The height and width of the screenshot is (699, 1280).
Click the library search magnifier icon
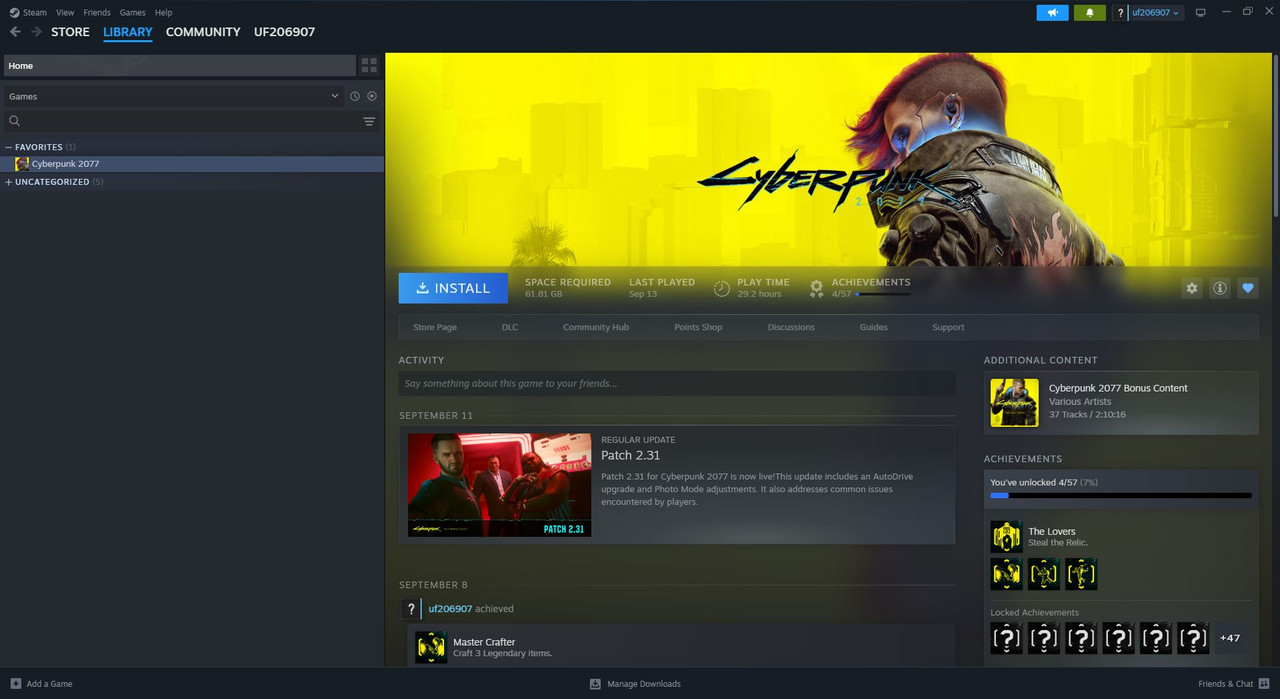[14, 121]
